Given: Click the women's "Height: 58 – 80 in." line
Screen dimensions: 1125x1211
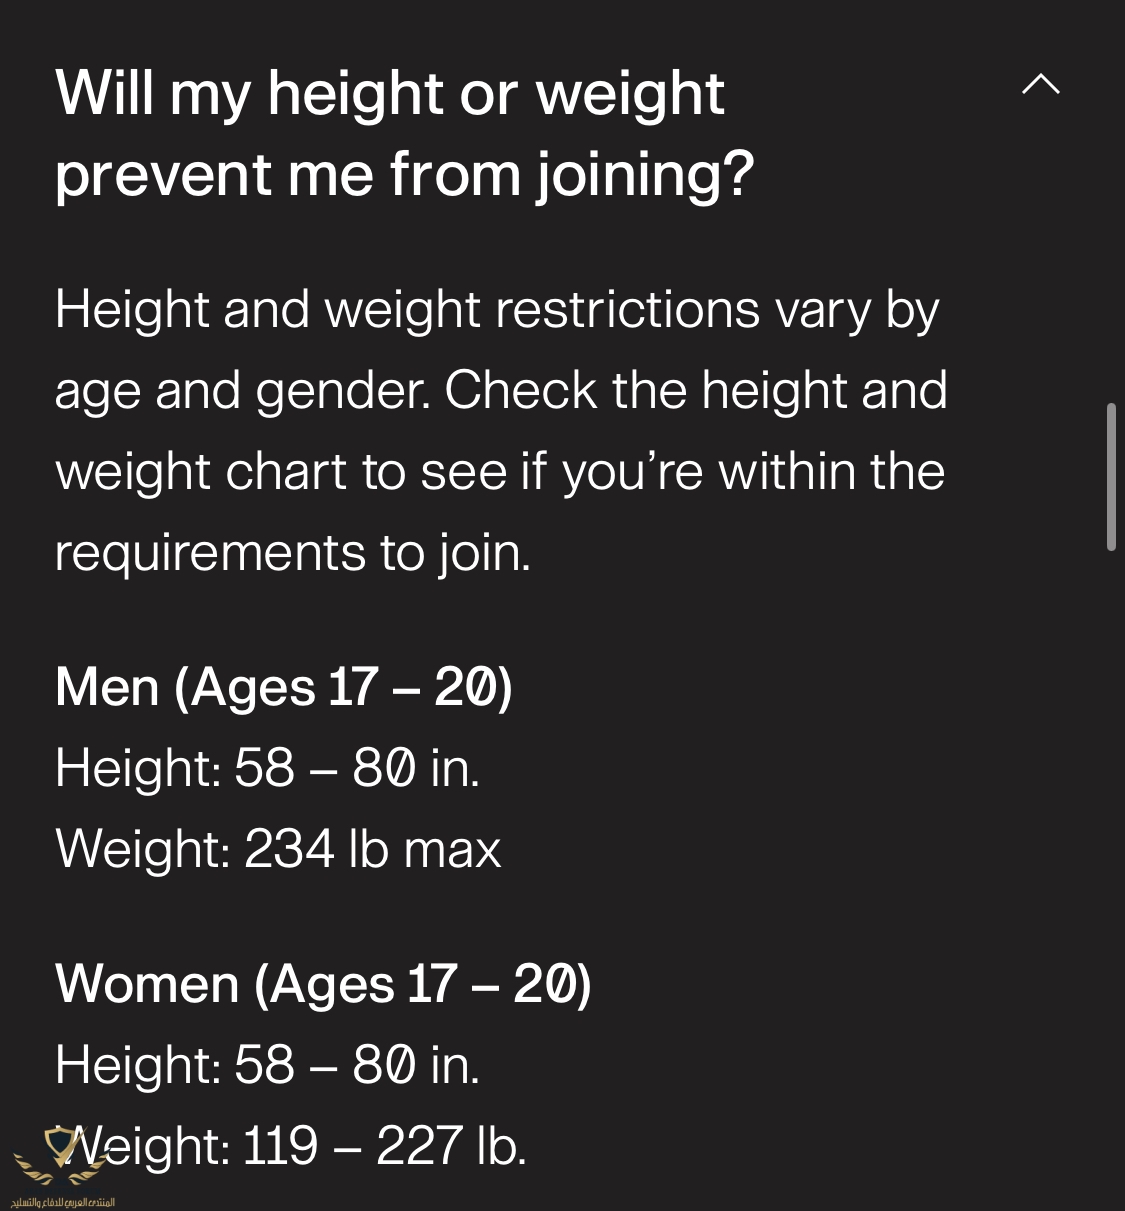Looking at the screenshot, I should click(267, 1064).
